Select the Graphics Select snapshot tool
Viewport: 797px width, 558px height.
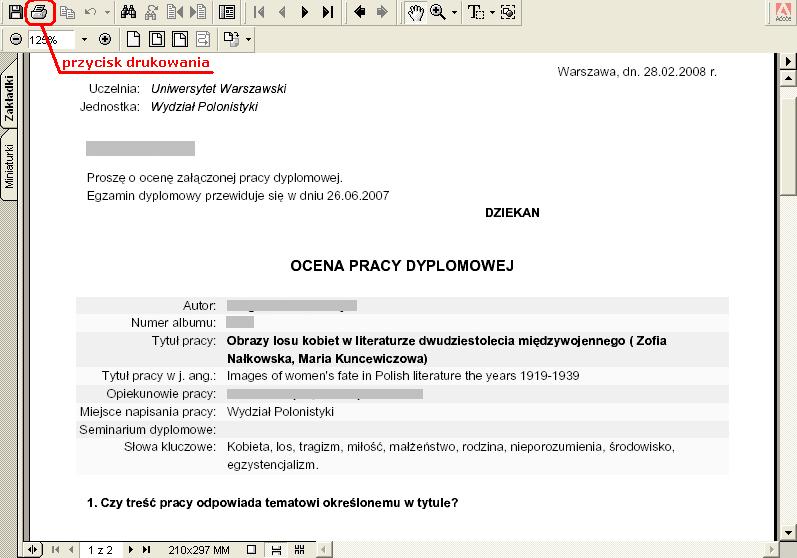(x=508, y=12)
